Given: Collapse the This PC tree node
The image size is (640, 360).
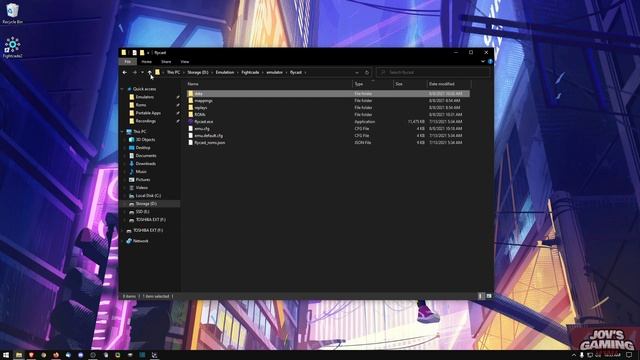Looking at the screenshot, I should click(122, 132).
